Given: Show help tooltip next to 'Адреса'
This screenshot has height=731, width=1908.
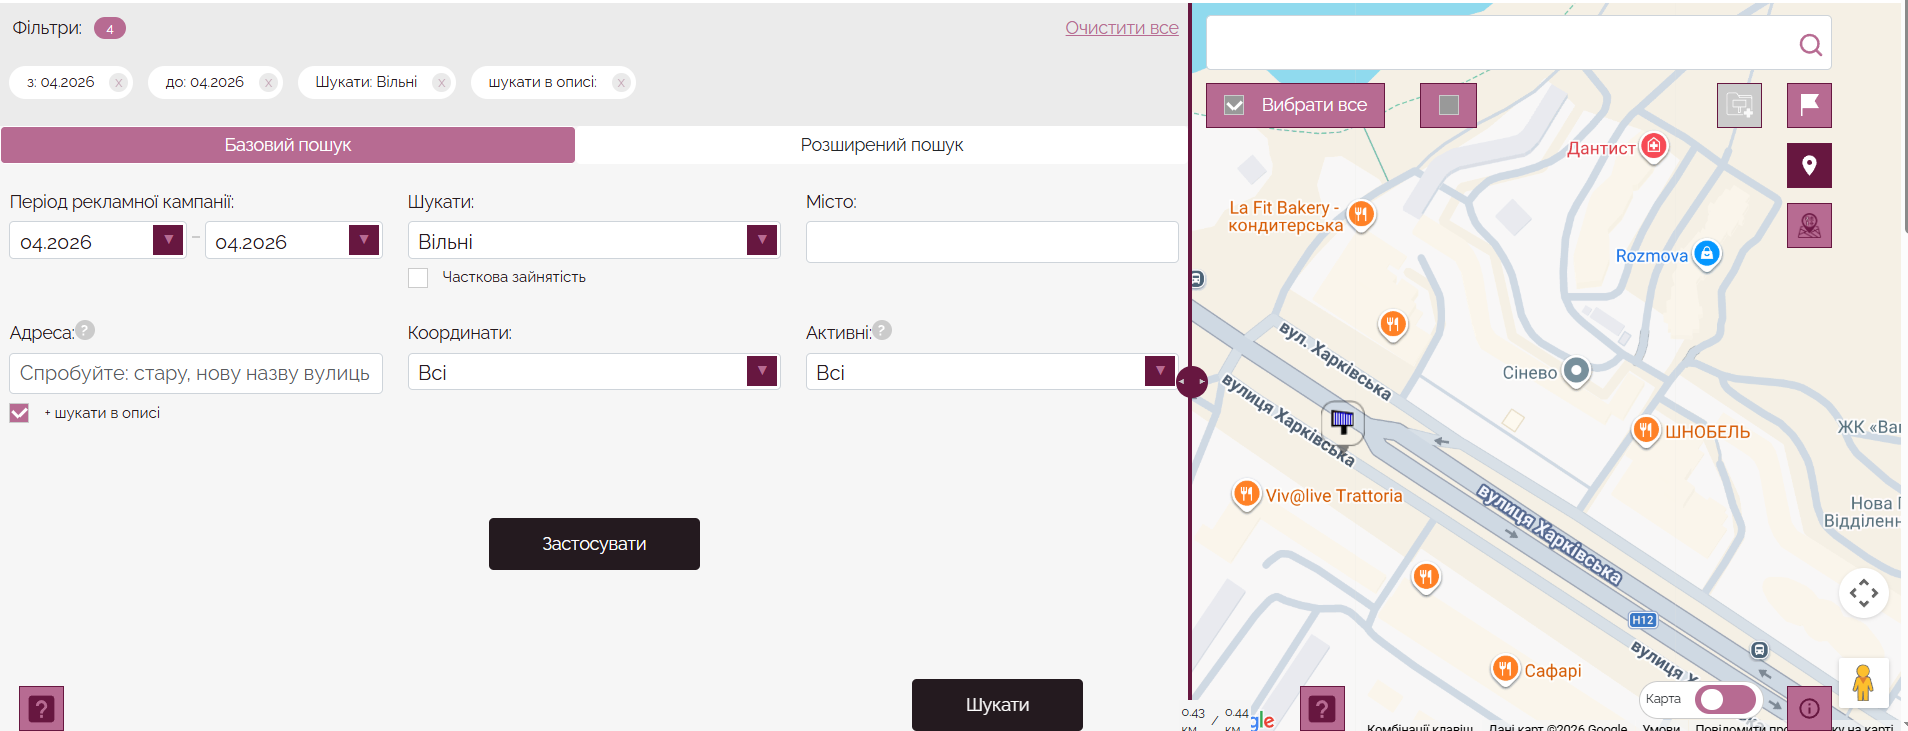Looking at the screenshot, I should [85, 330].
